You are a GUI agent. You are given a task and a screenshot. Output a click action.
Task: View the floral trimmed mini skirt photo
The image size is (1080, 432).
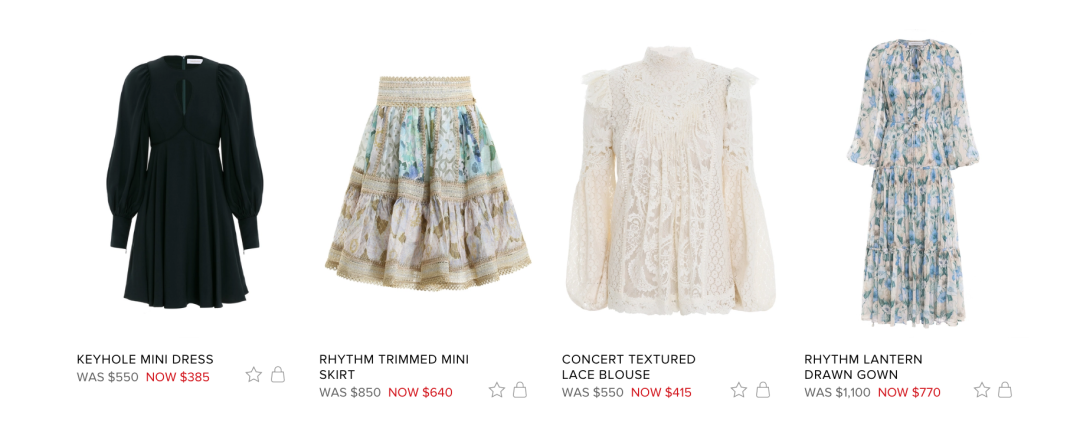(x=428, y=183)
